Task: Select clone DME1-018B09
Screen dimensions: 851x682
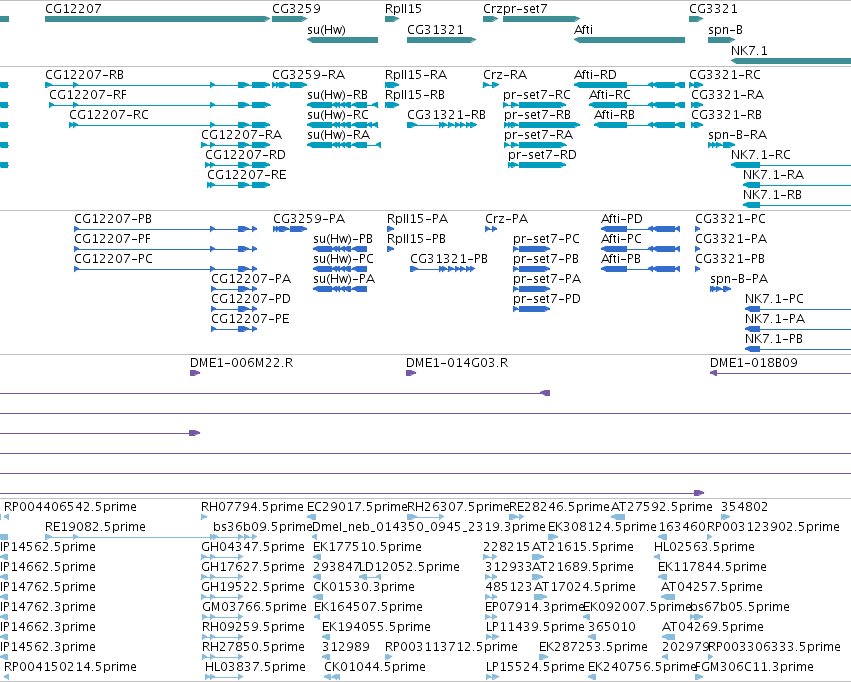Action: [x=753, y=363]
